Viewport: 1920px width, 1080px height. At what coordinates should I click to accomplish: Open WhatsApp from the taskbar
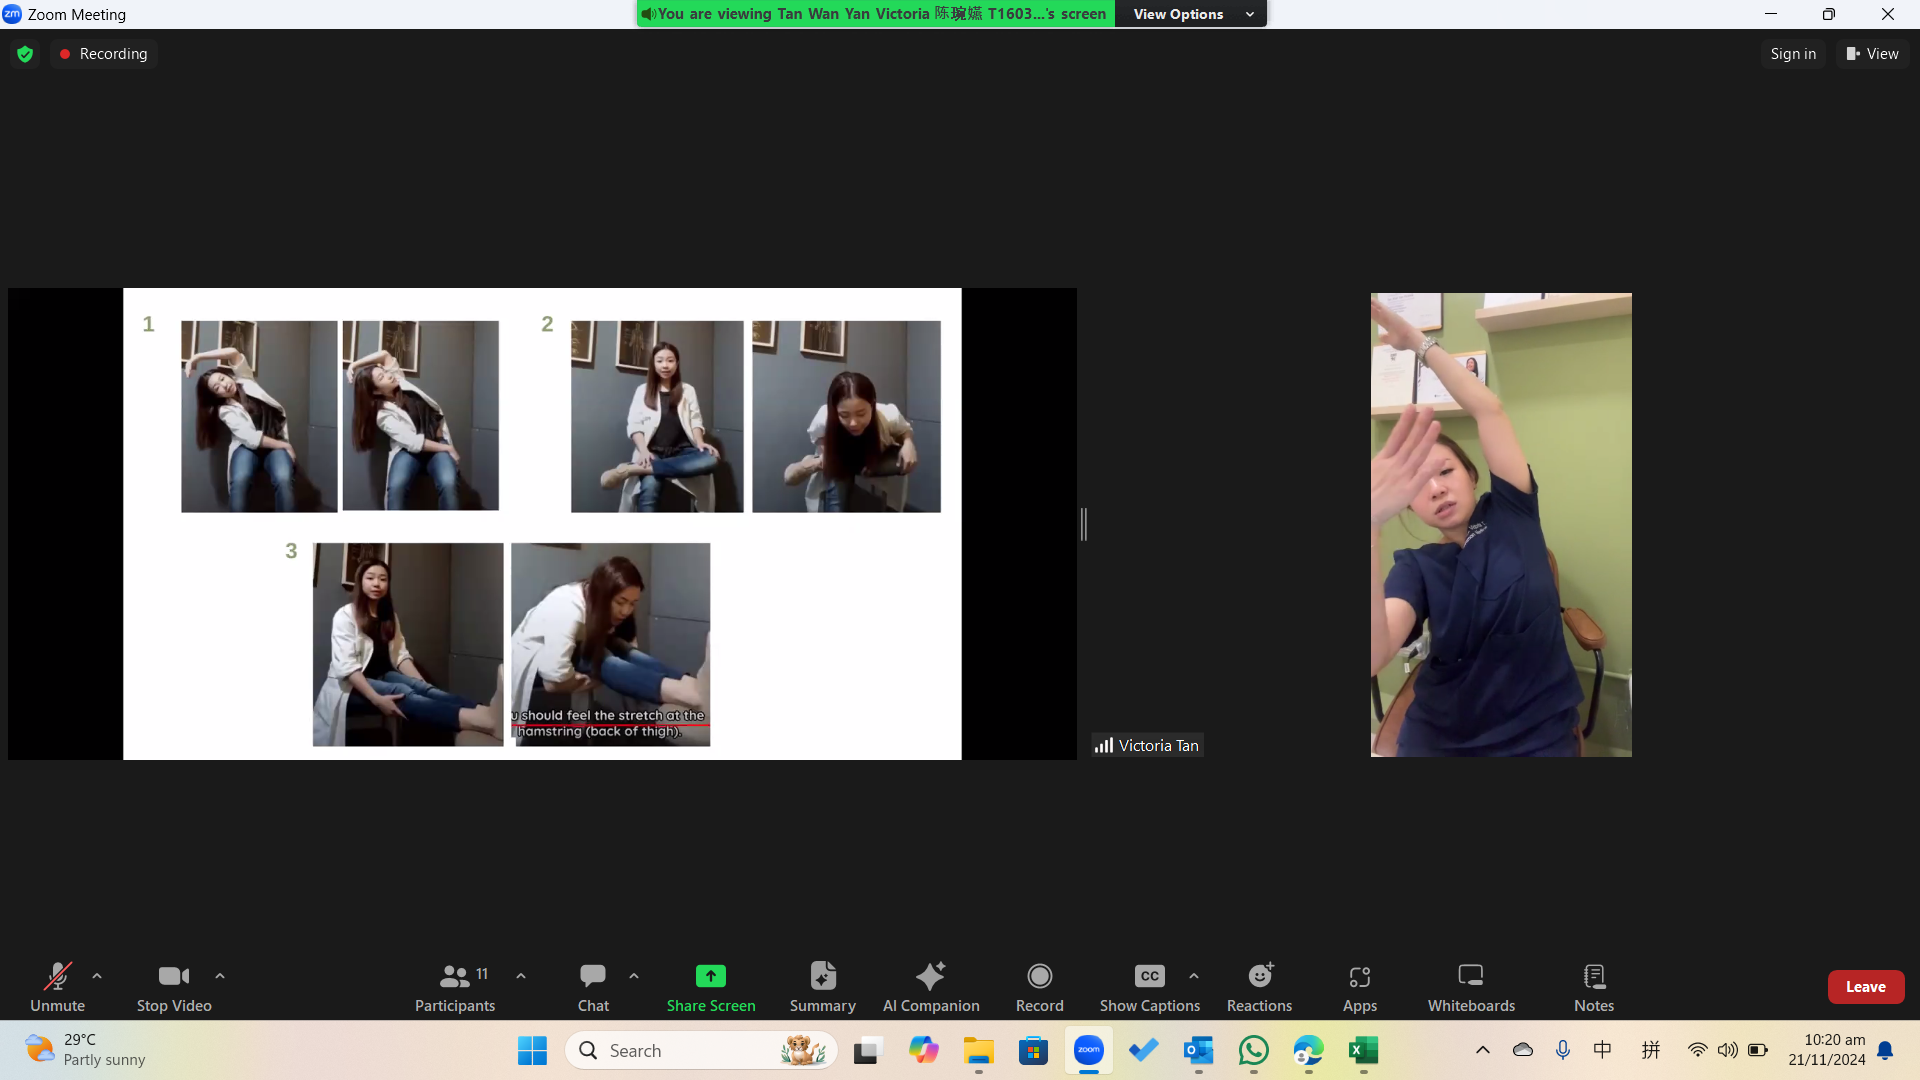coord(1253,1050)
